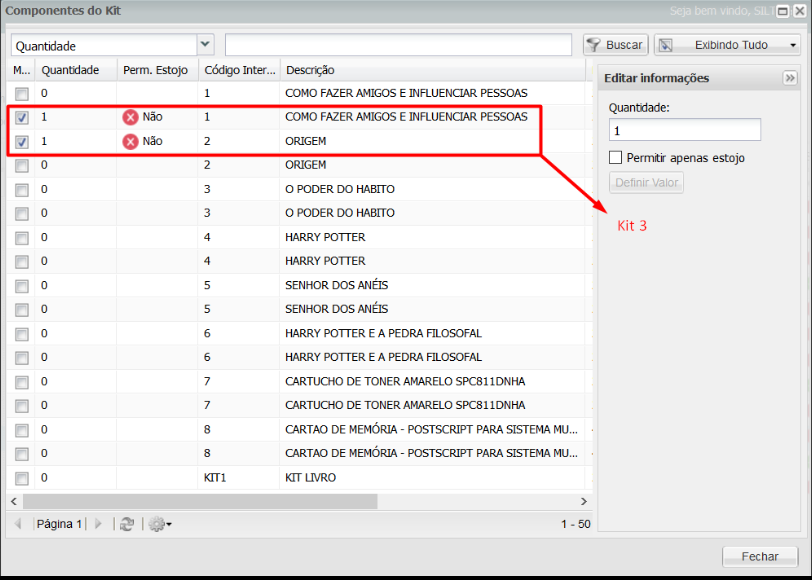
Task: Click the red X icon in checked ORIGEM row
Action: pyautogui.click(x=130, y=141)
